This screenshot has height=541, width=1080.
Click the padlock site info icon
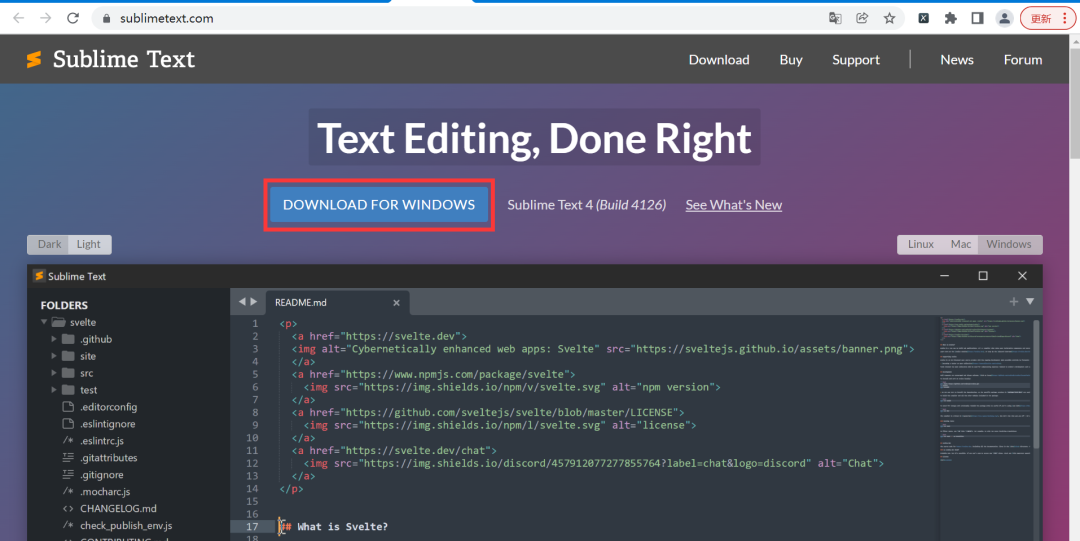point(106,19)
